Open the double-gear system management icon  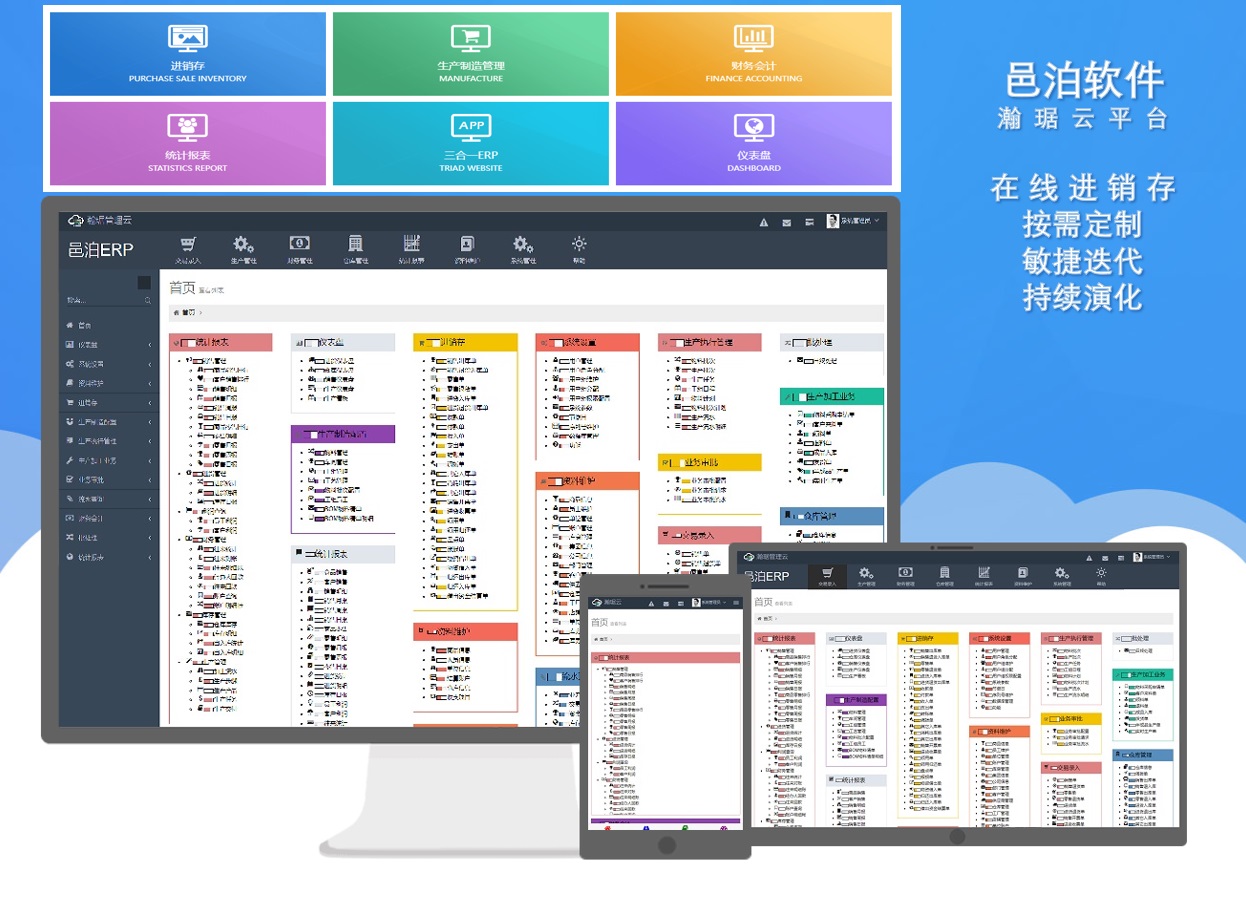tap(522, 243)
